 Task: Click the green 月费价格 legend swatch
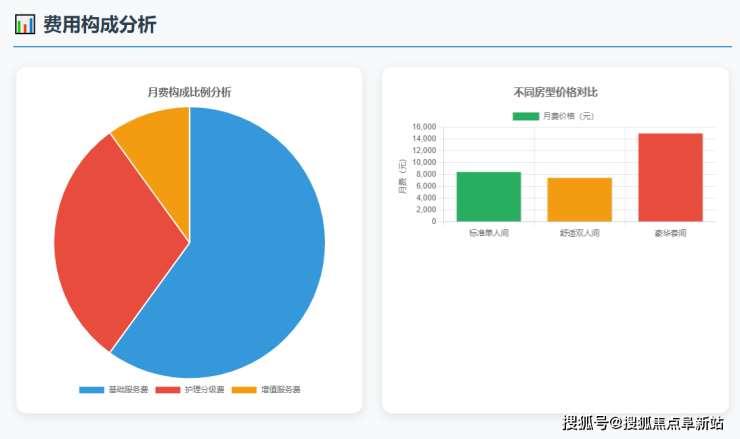tap(525, 116)
